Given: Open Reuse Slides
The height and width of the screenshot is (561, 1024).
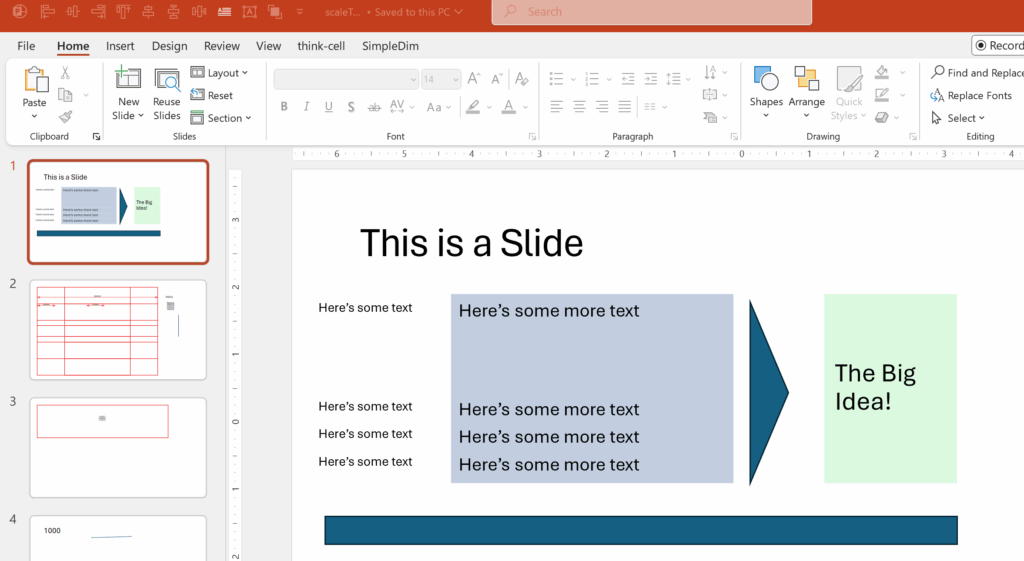Looking at the screenshot, I should (167, 95).
